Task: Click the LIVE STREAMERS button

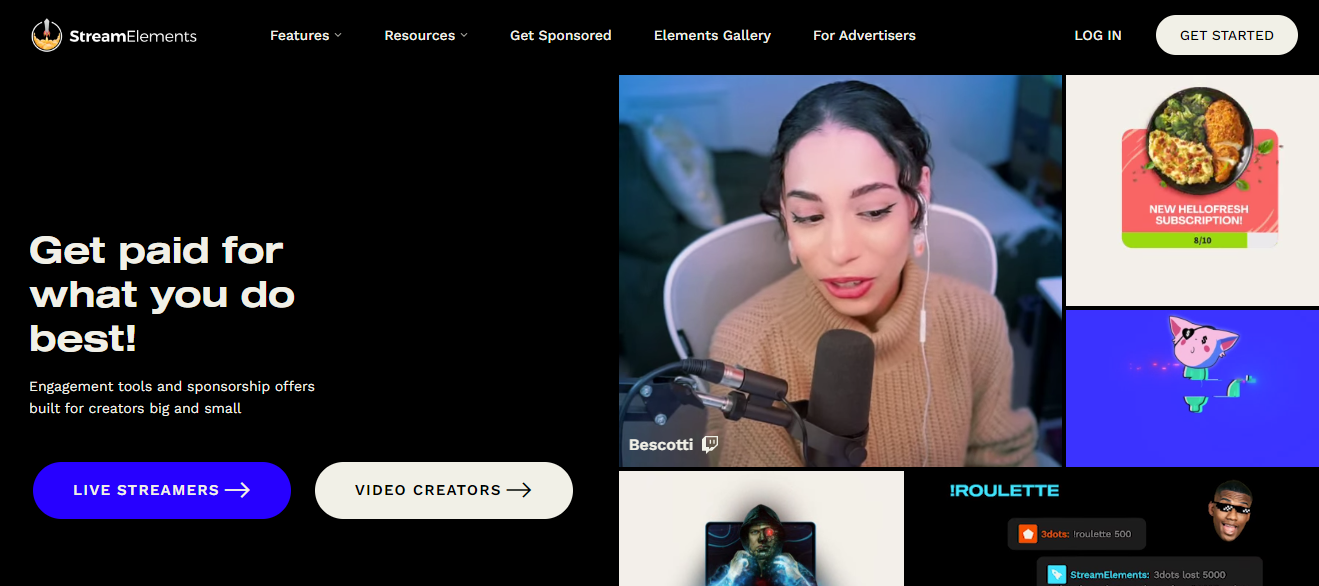Action: coord(162,490)
